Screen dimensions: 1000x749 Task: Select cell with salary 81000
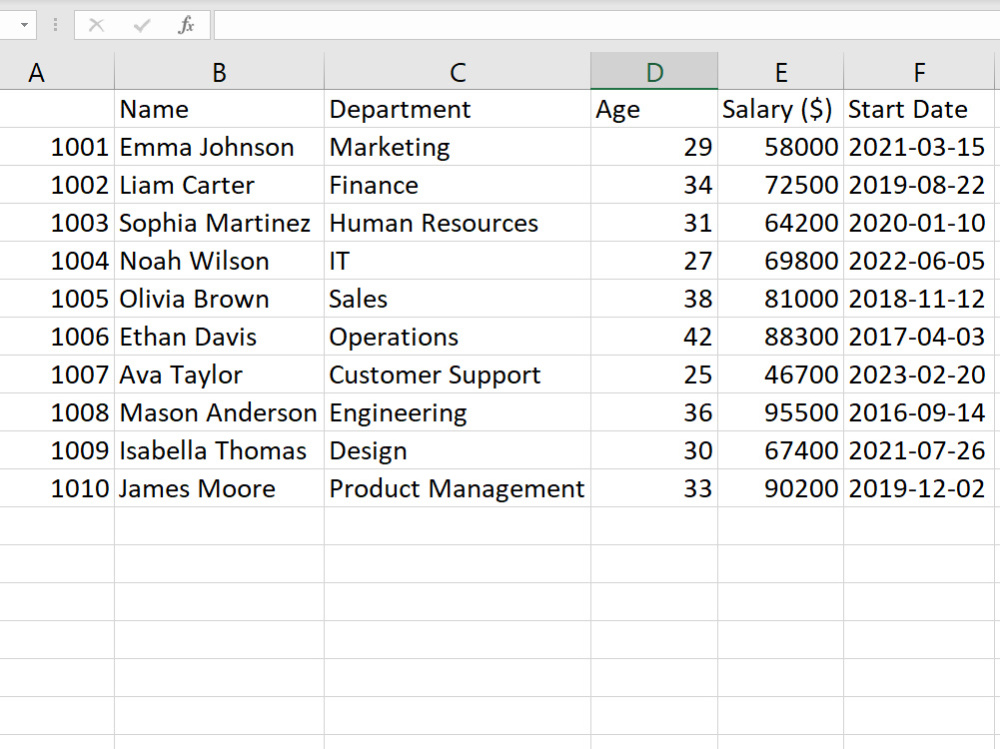tap(781, 299)
